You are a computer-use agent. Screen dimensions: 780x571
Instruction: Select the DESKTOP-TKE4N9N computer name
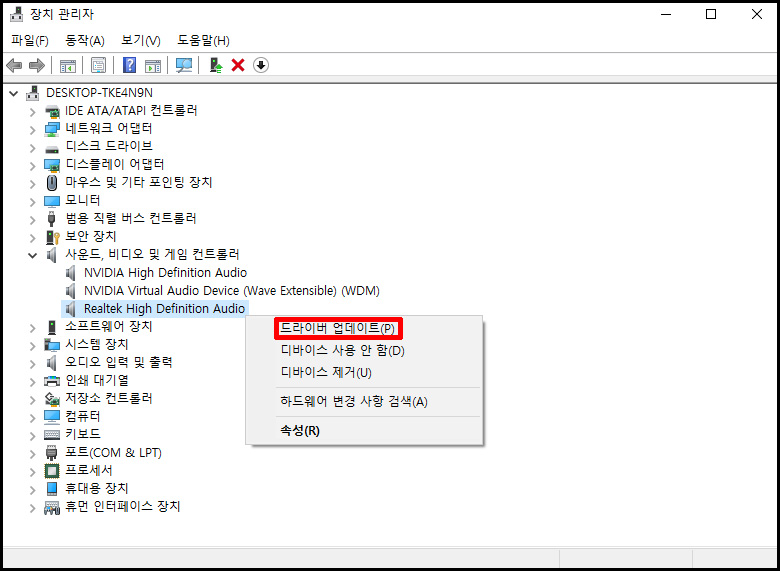coord(99,93)
